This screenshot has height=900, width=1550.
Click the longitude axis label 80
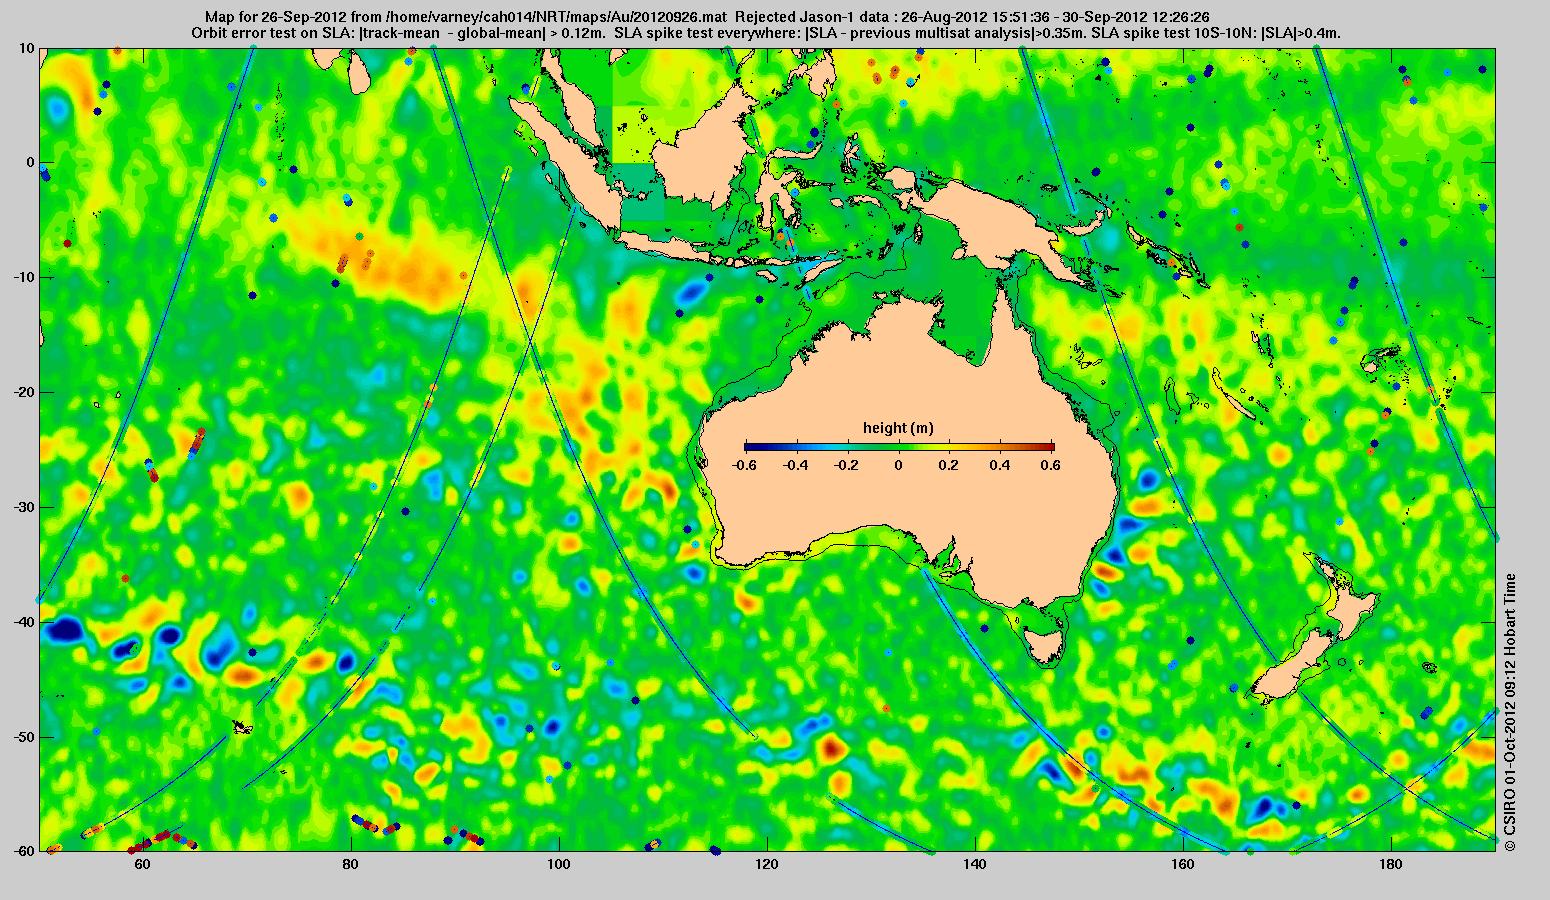click(x=350, y=865)
